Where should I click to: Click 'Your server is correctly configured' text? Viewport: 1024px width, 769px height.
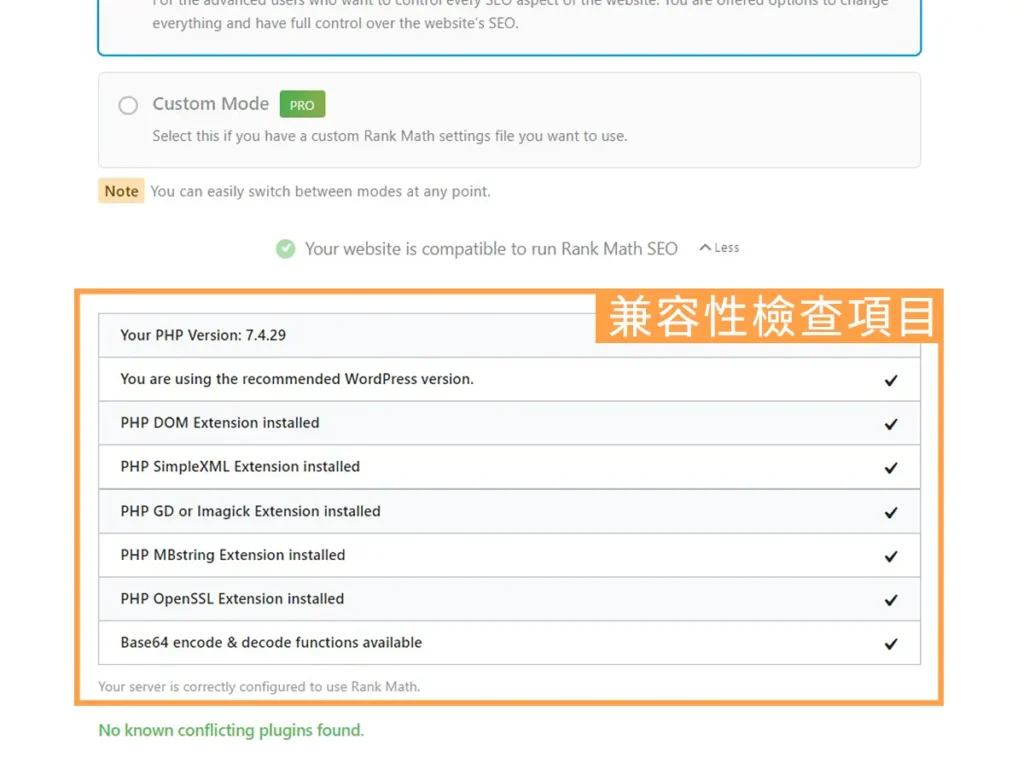pos(259,686)
